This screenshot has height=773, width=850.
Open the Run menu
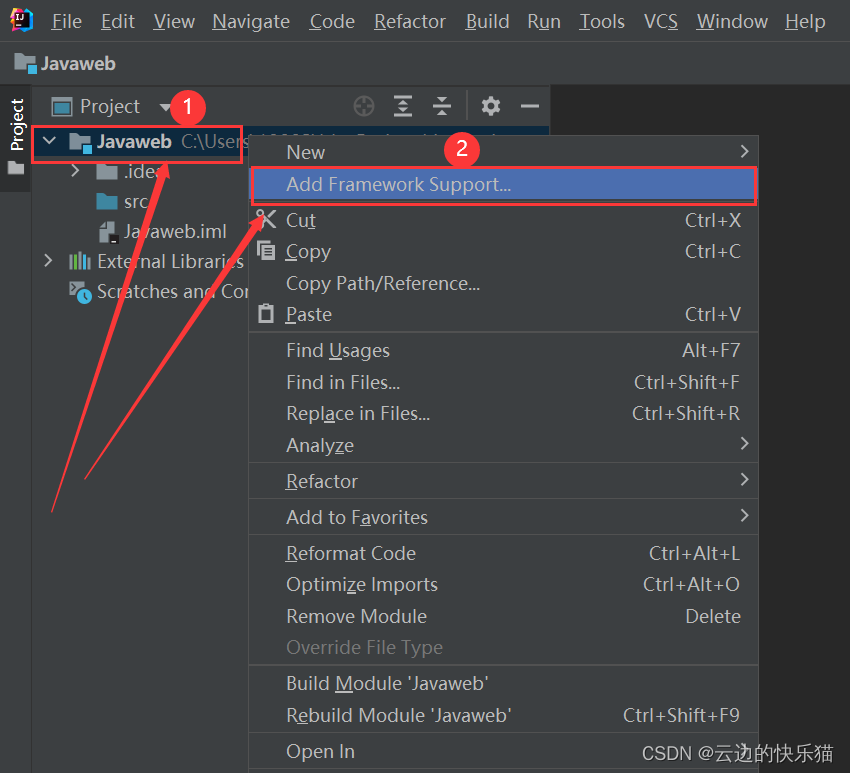click(544, 22)
